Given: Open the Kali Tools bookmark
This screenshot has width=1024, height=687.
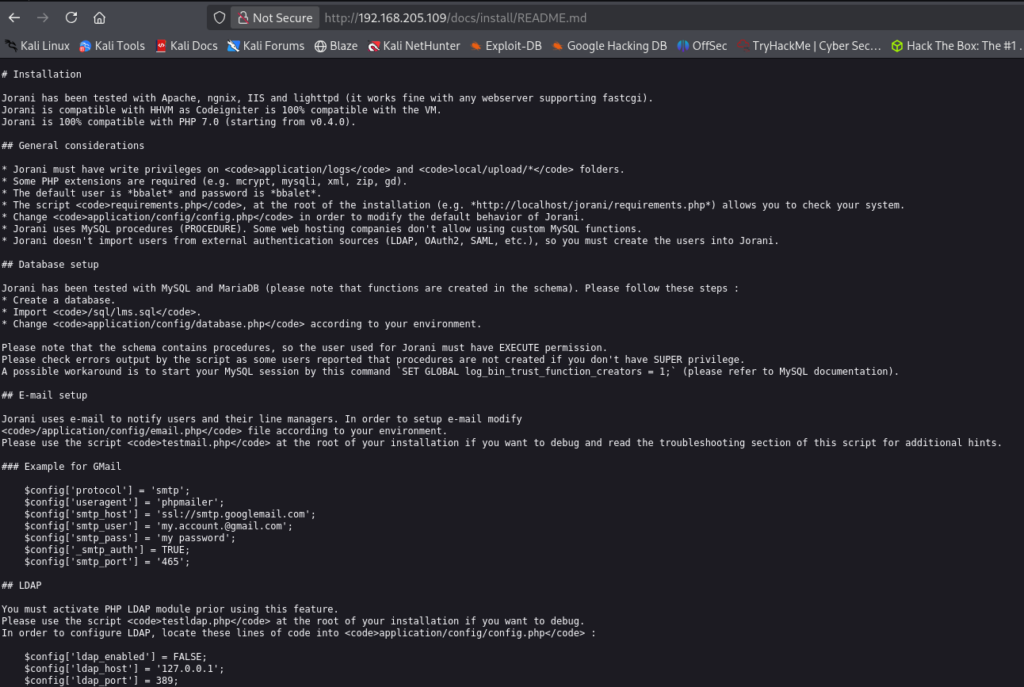Looking at the screenshot, I should click(112, 46).
